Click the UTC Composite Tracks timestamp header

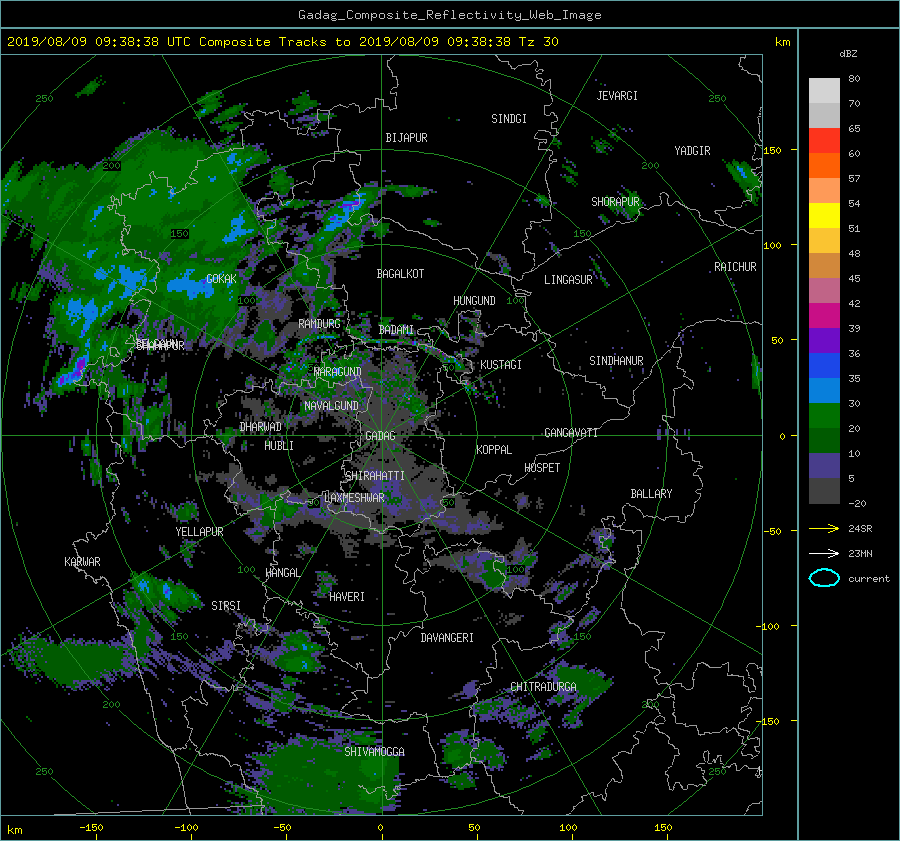(x=282, y=42)
